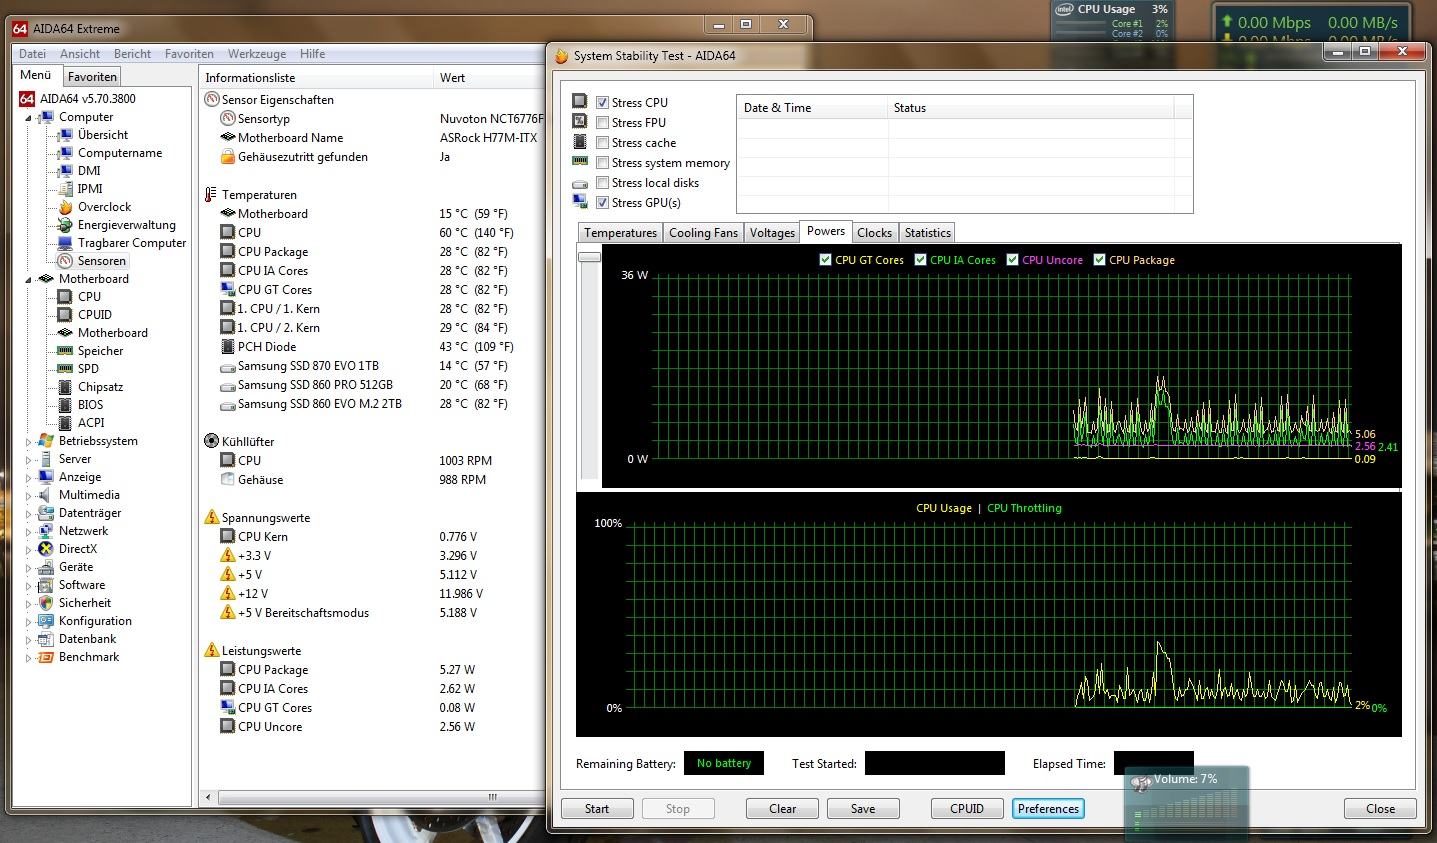Click the Sensor Eigenschaften header icon

(212, 100)
